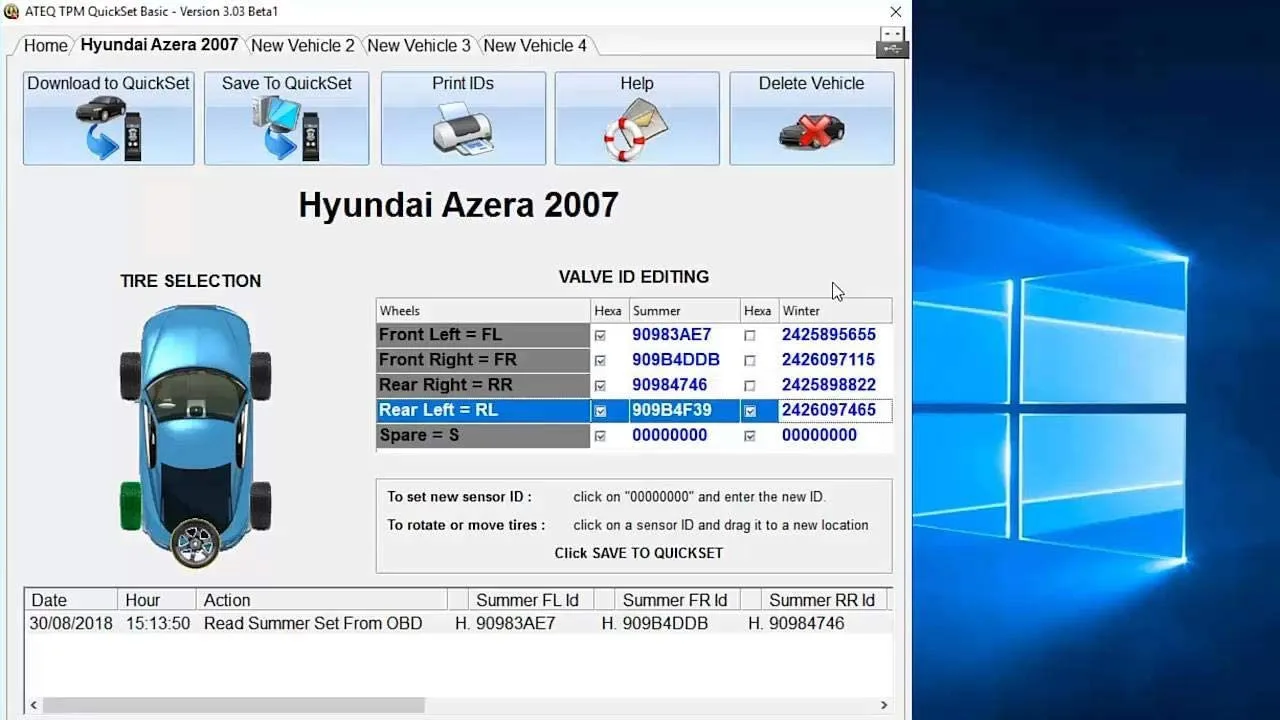The image size is (1280, 720).
Task: Toggle Winter Hexa checkbox for Spare row
Action: (750, 436)
